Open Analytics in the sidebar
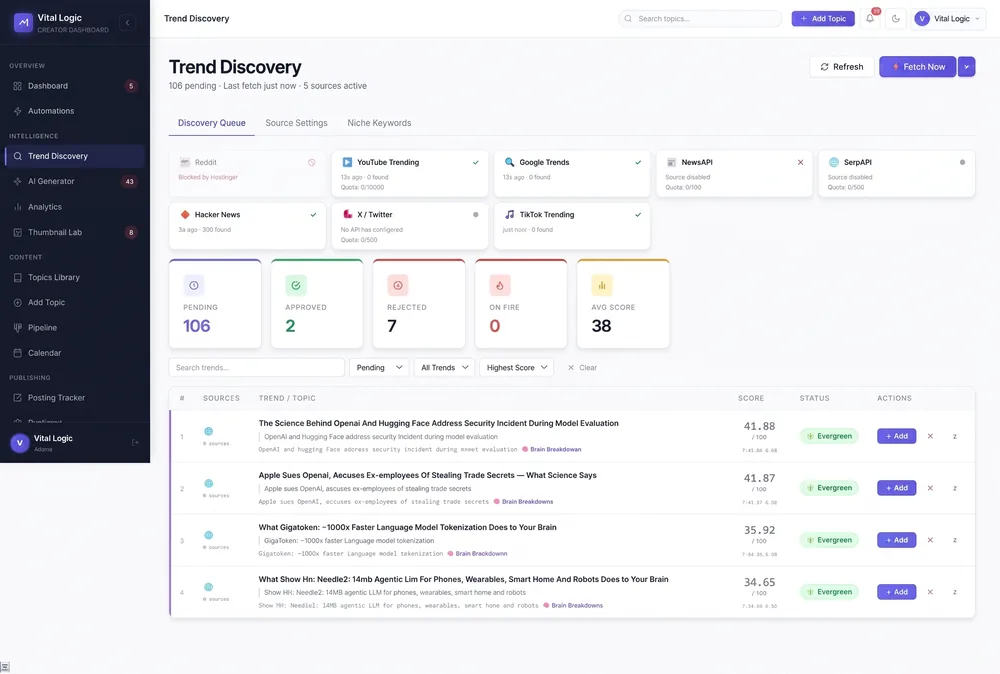 click(75, 207)
